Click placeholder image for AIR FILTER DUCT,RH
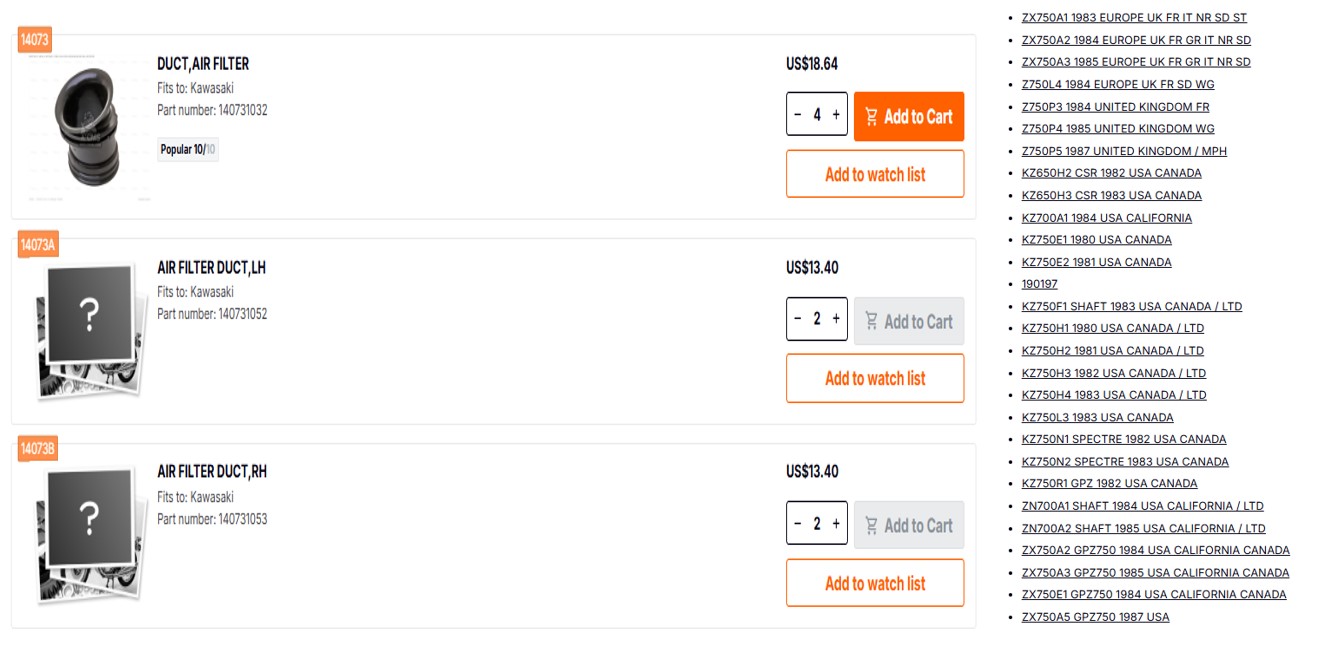1321x651 pixels. 87,532
